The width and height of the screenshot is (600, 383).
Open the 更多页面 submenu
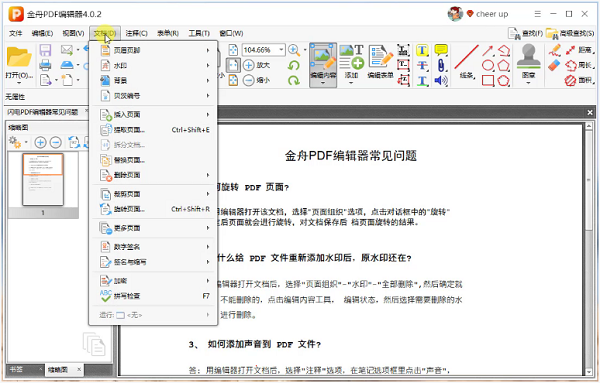[154, 228]
